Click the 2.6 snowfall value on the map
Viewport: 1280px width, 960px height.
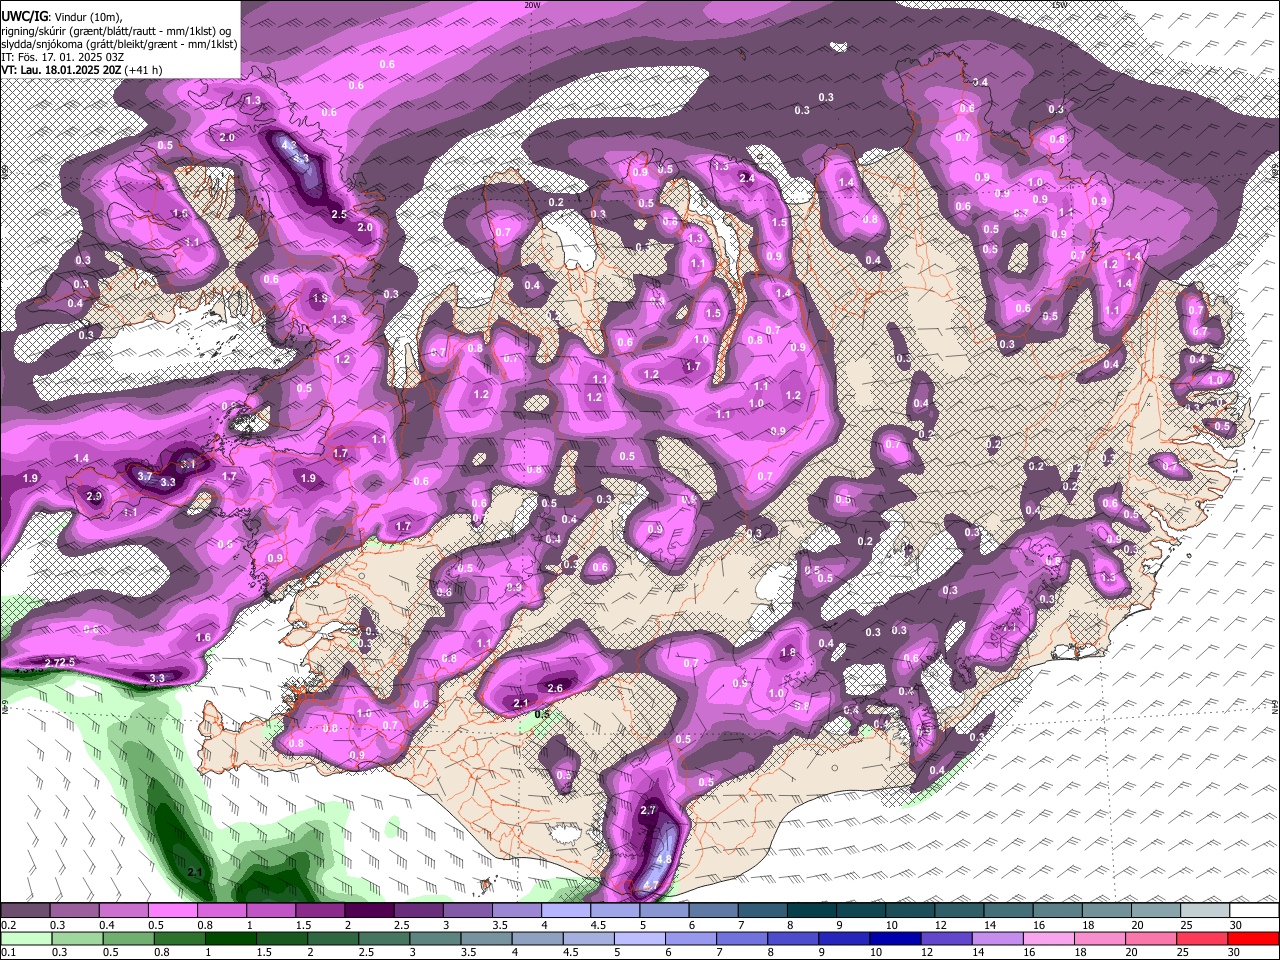[x=556, y=688]
